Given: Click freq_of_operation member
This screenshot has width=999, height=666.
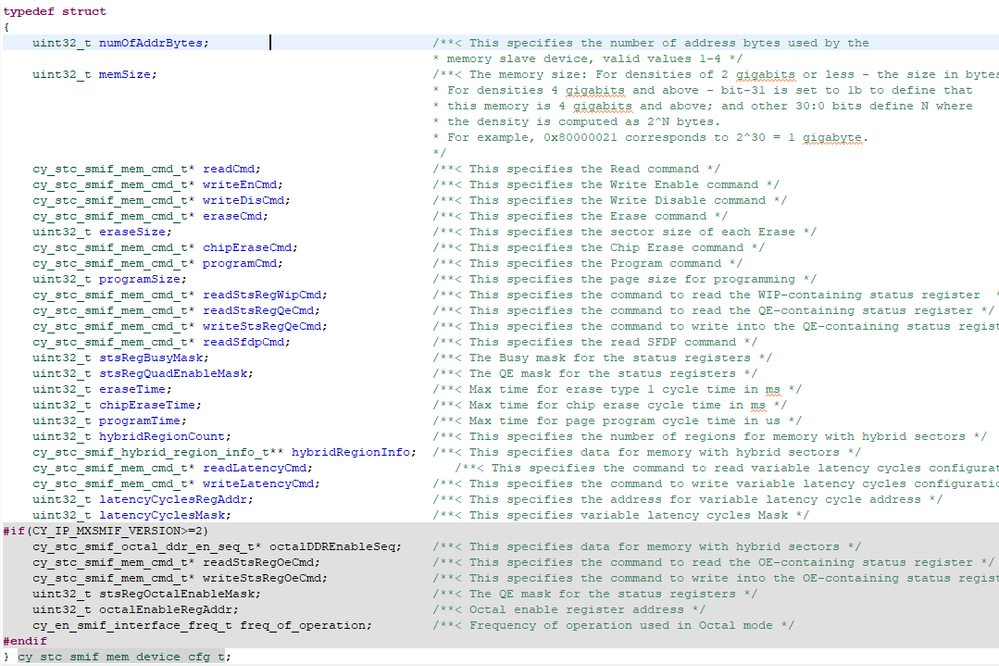Looking at the screenshot, I should point(303,625).
